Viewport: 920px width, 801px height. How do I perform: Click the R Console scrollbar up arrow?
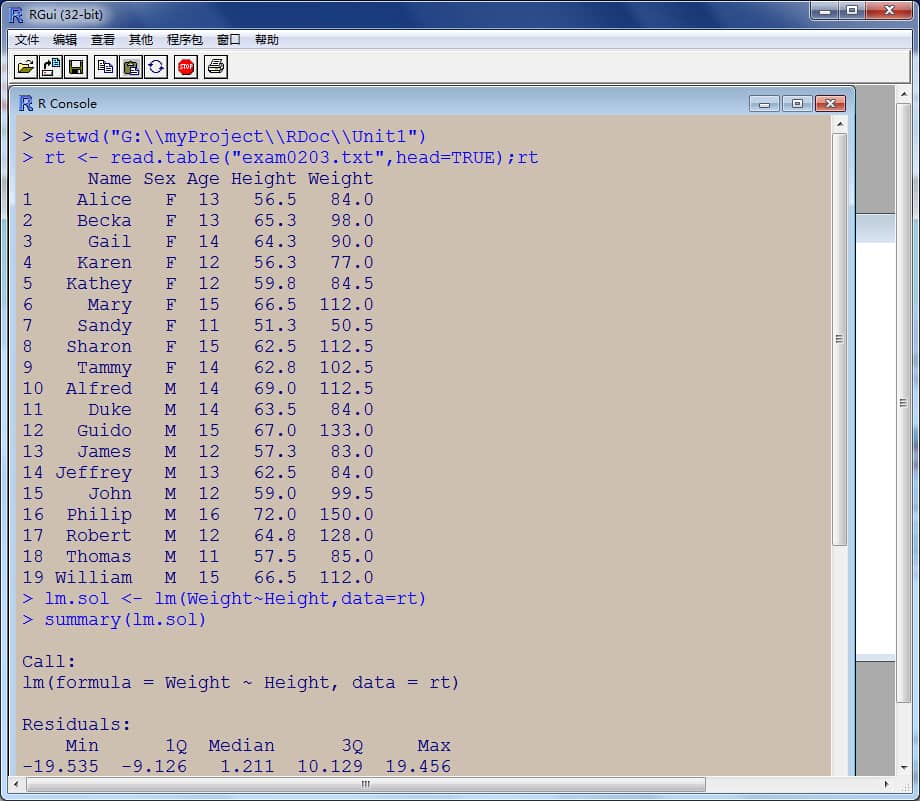pyautogui.click(x=839, y=124)
